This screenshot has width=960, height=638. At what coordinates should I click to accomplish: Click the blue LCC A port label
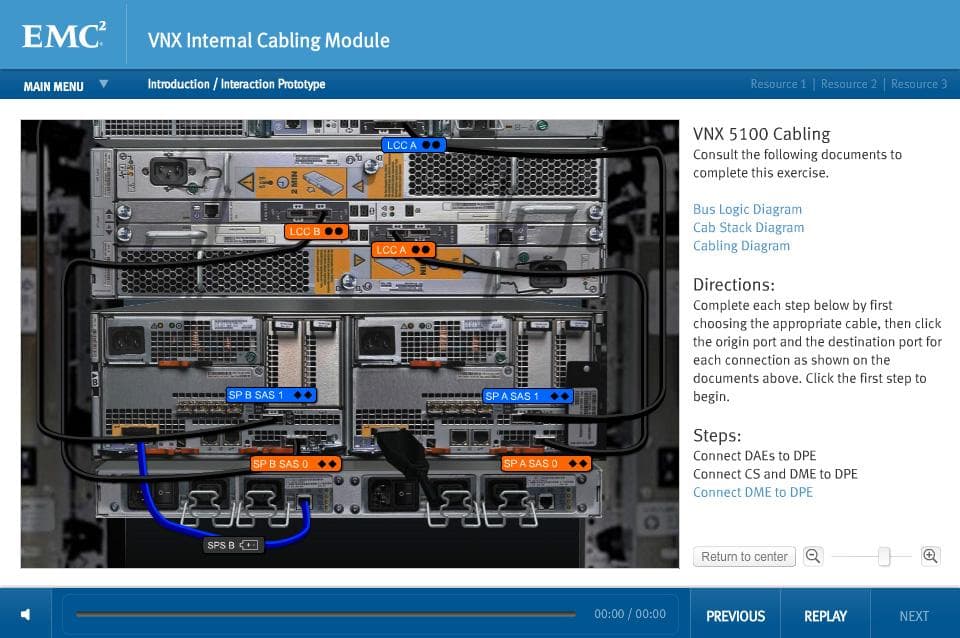click(x=413, y=145)
